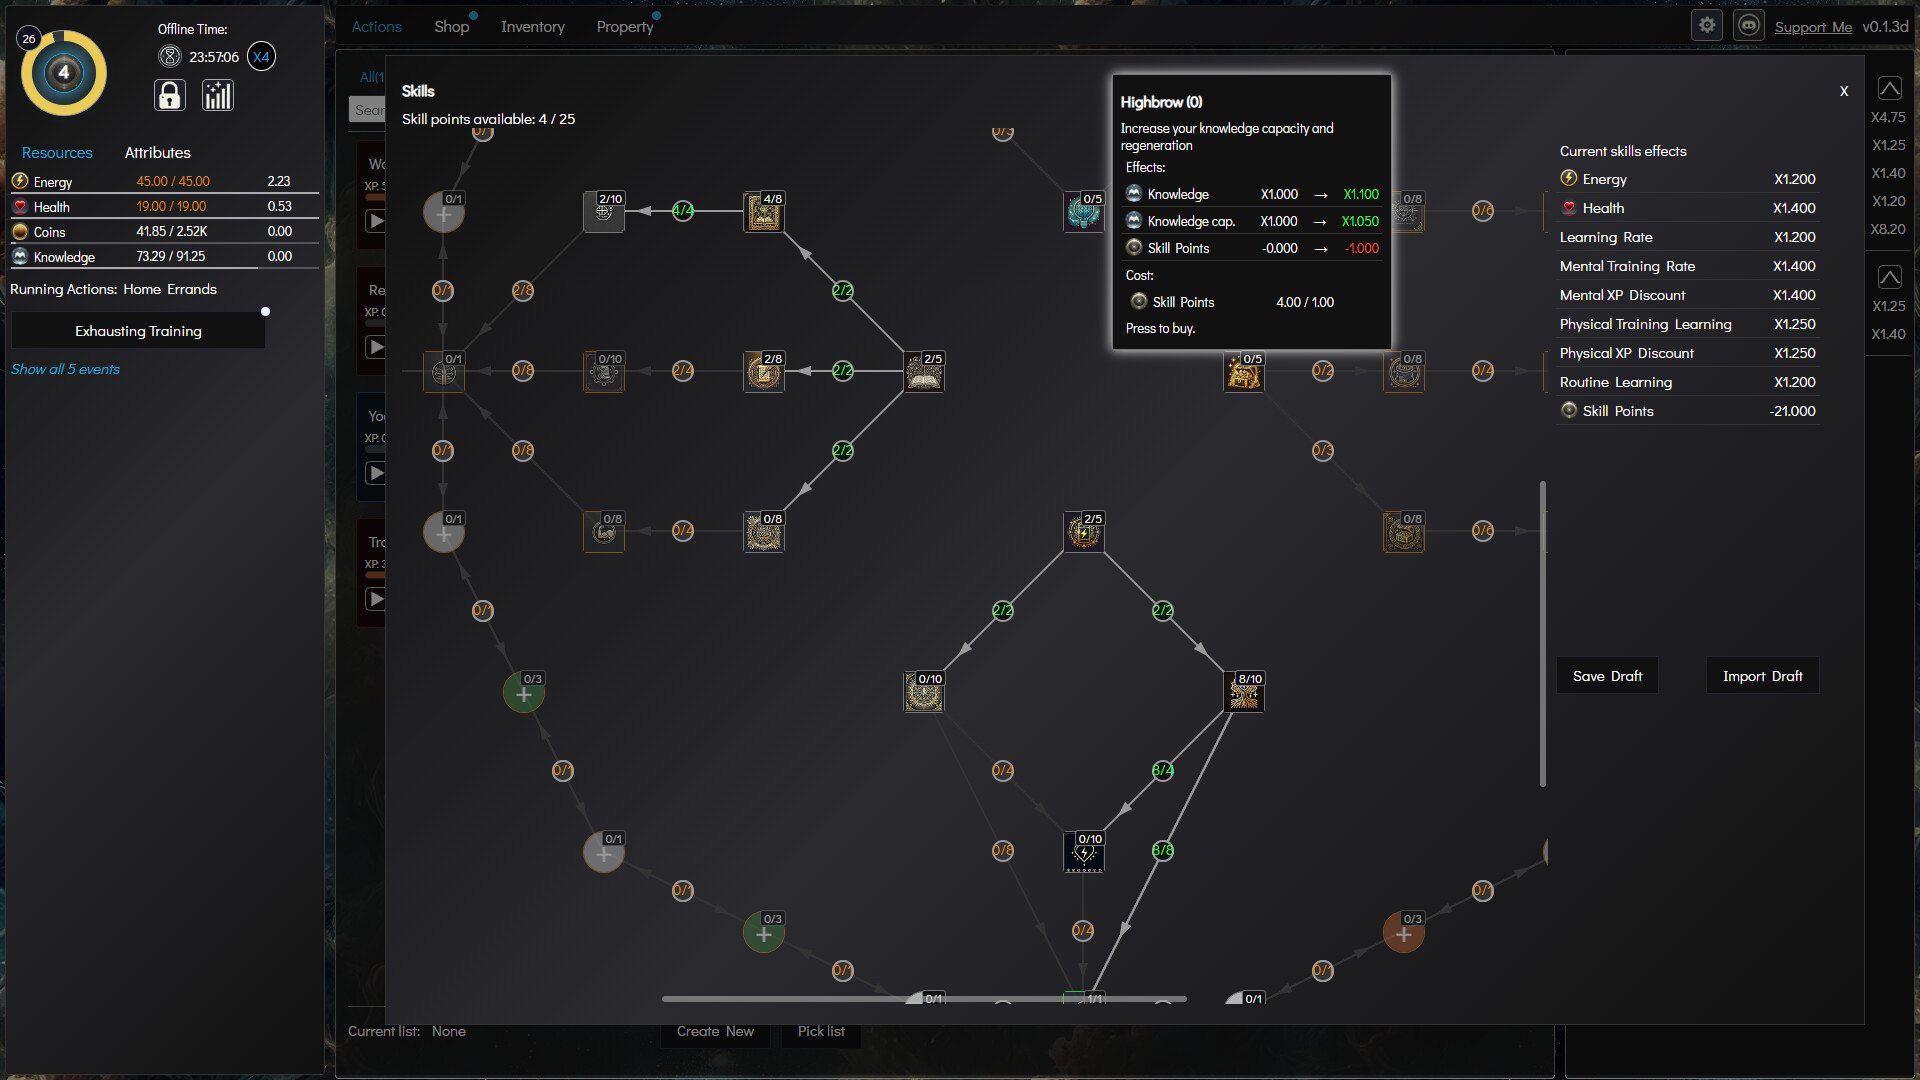1920x1080 pixels.
Task: Expand the Show all 5 events list
Action: [65, 369]
